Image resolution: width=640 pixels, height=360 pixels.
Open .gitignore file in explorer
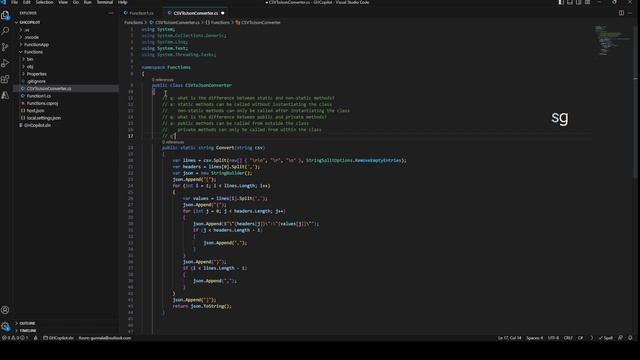[36, 81]
